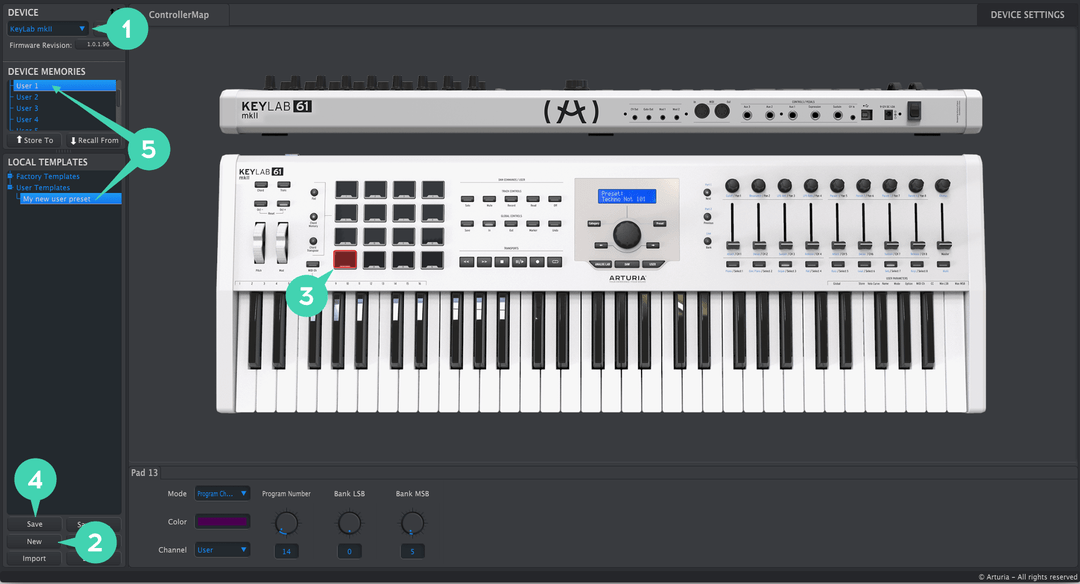The width and height of the screenshot is (1080, 584).
Task: Click the Recall From button
Action: 94,140
